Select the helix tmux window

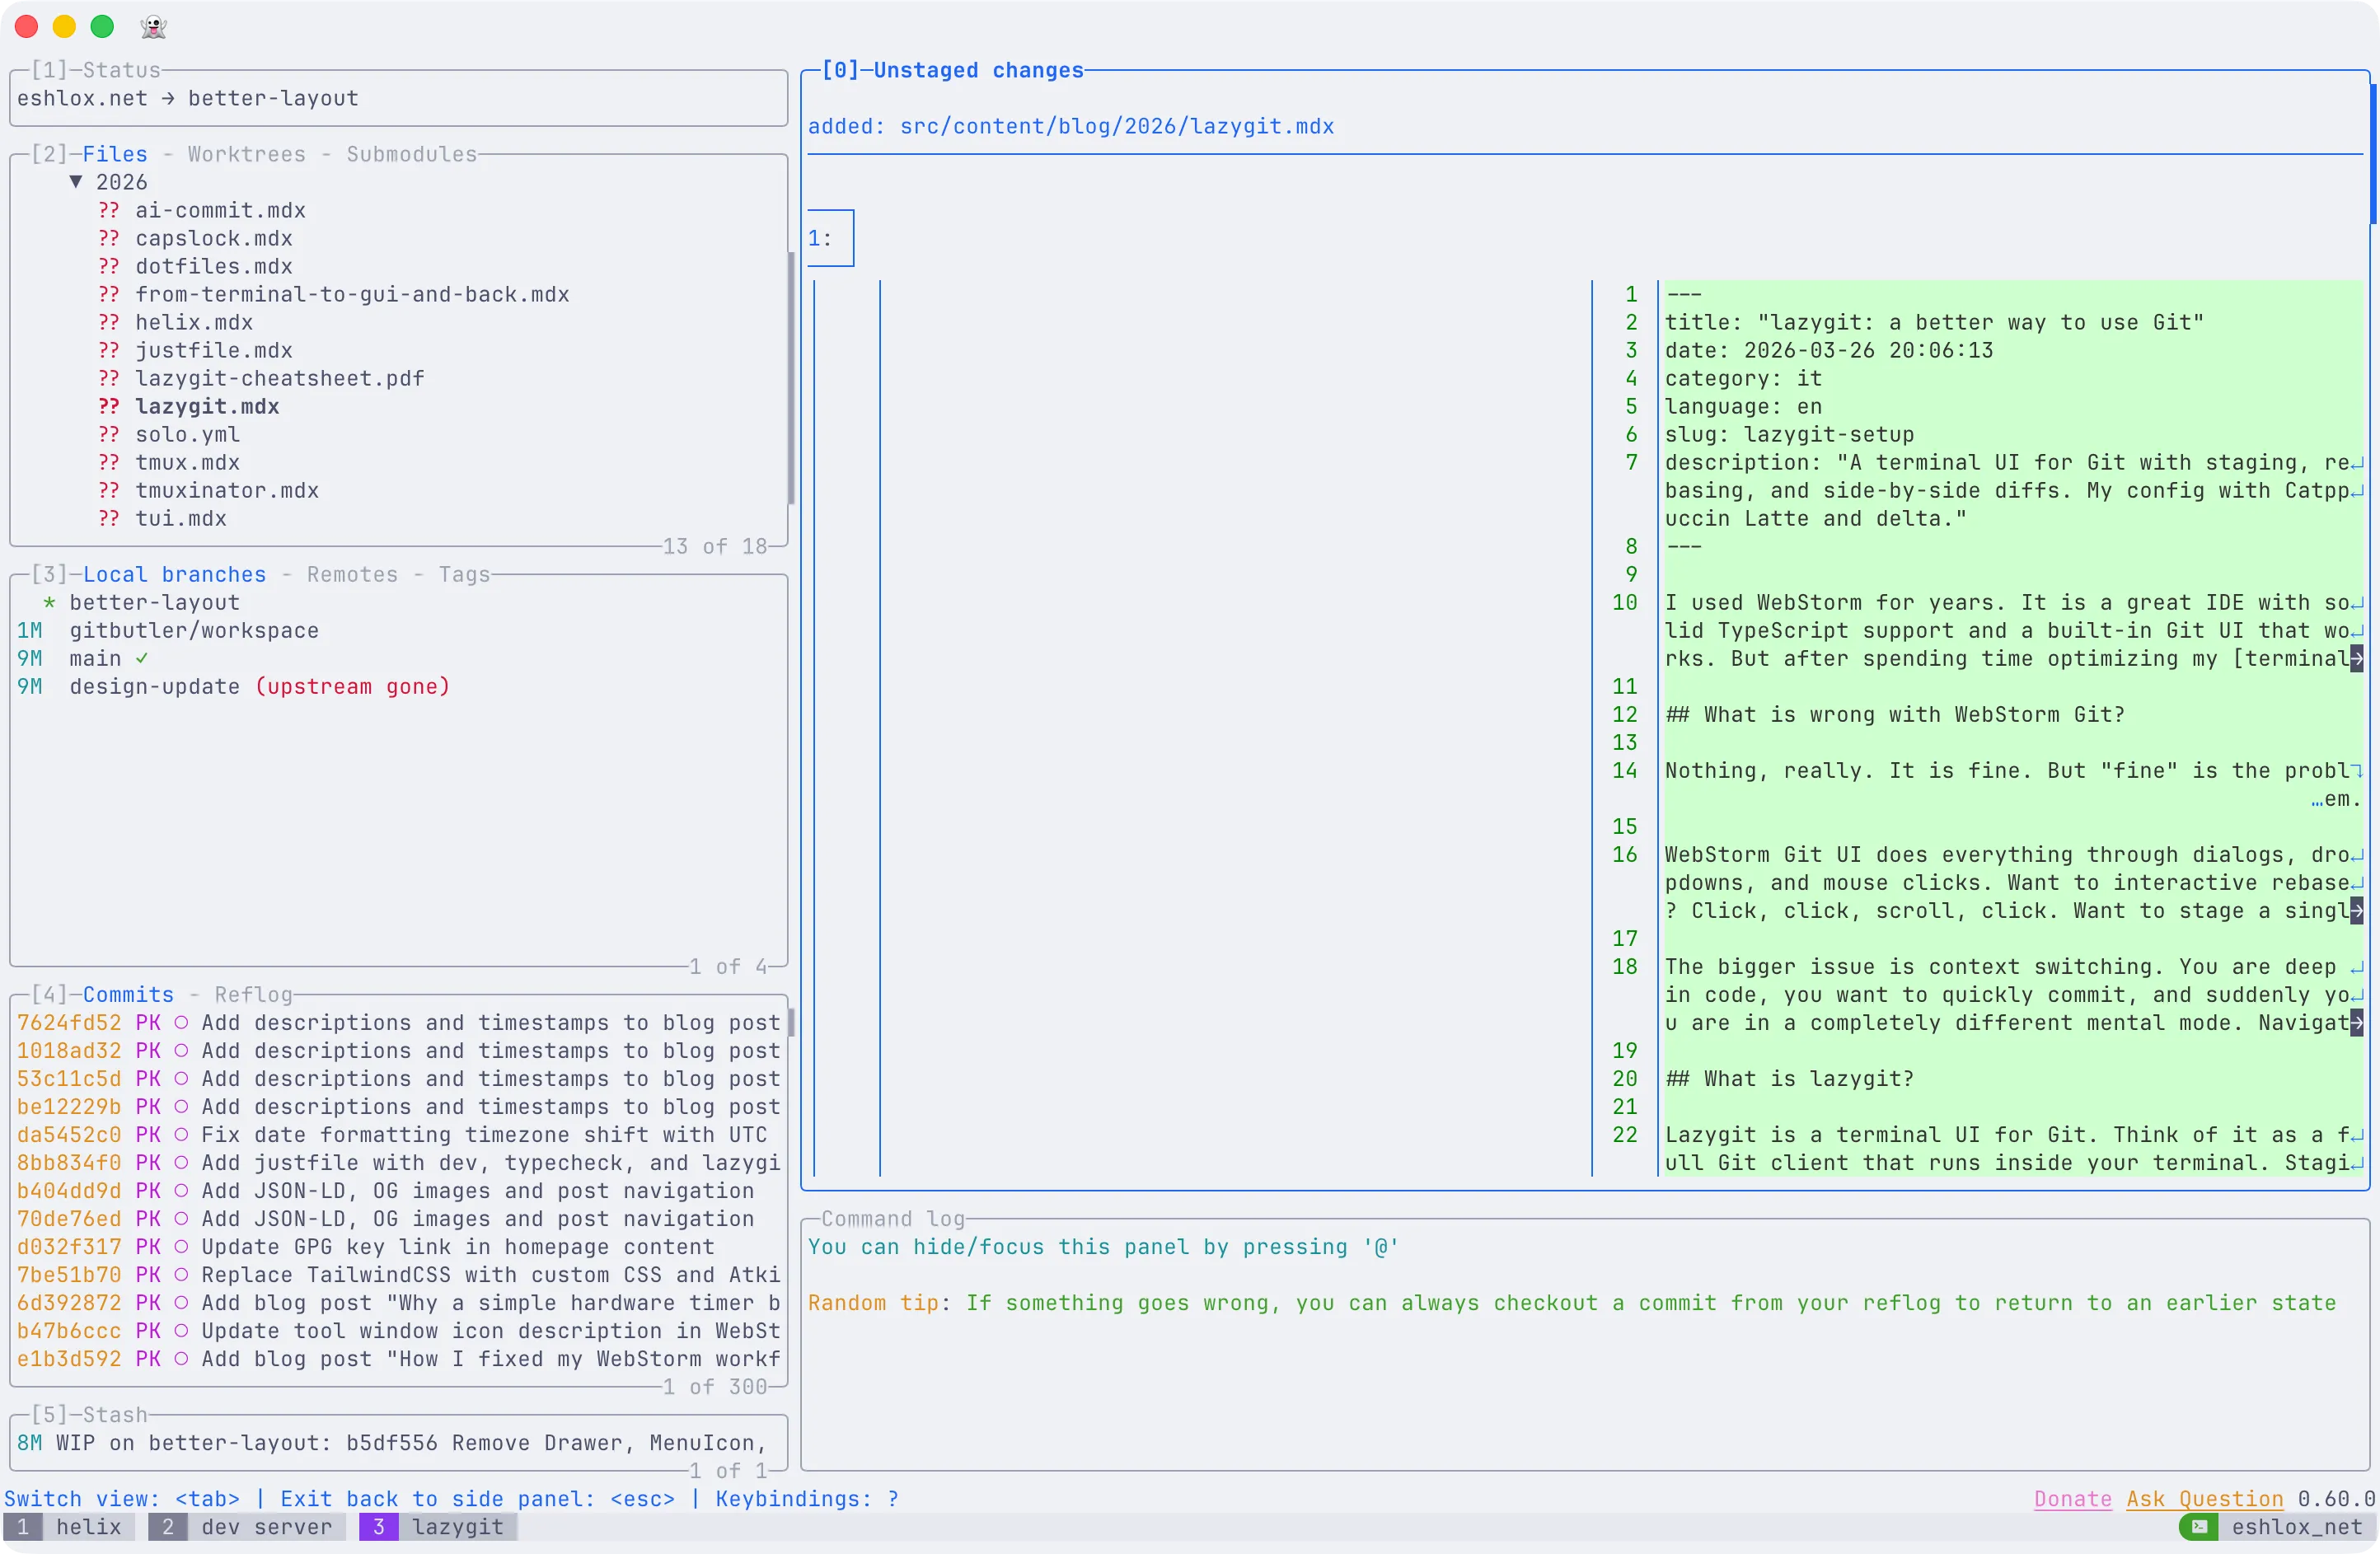[88, 1527]
